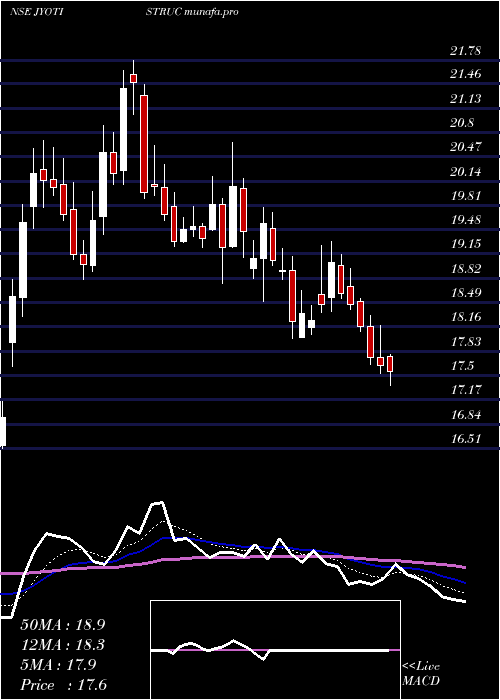Click the NSE JYOTI ticker title

pos(36,12)
